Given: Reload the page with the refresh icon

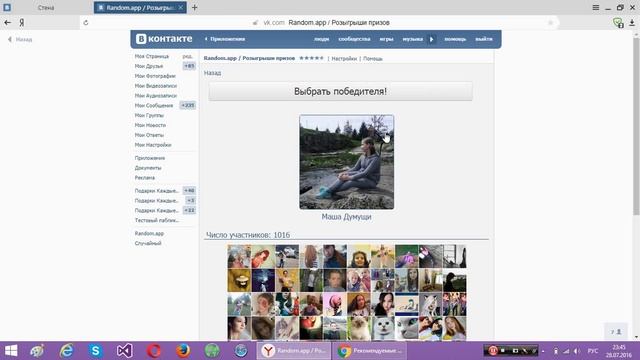Looking at the screenshot, I should [x=86, y=22].
